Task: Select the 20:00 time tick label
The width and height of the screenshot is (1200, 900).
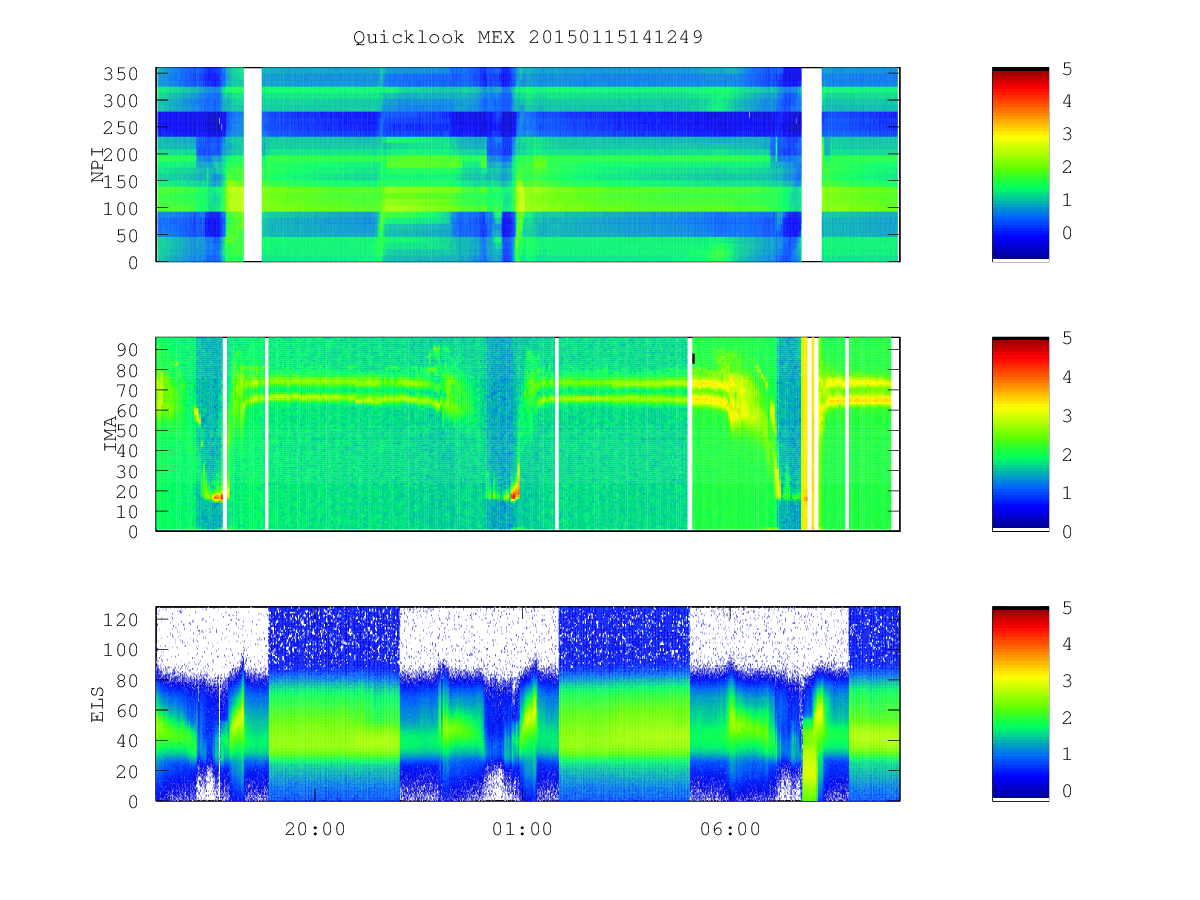Action: point(315,829)
